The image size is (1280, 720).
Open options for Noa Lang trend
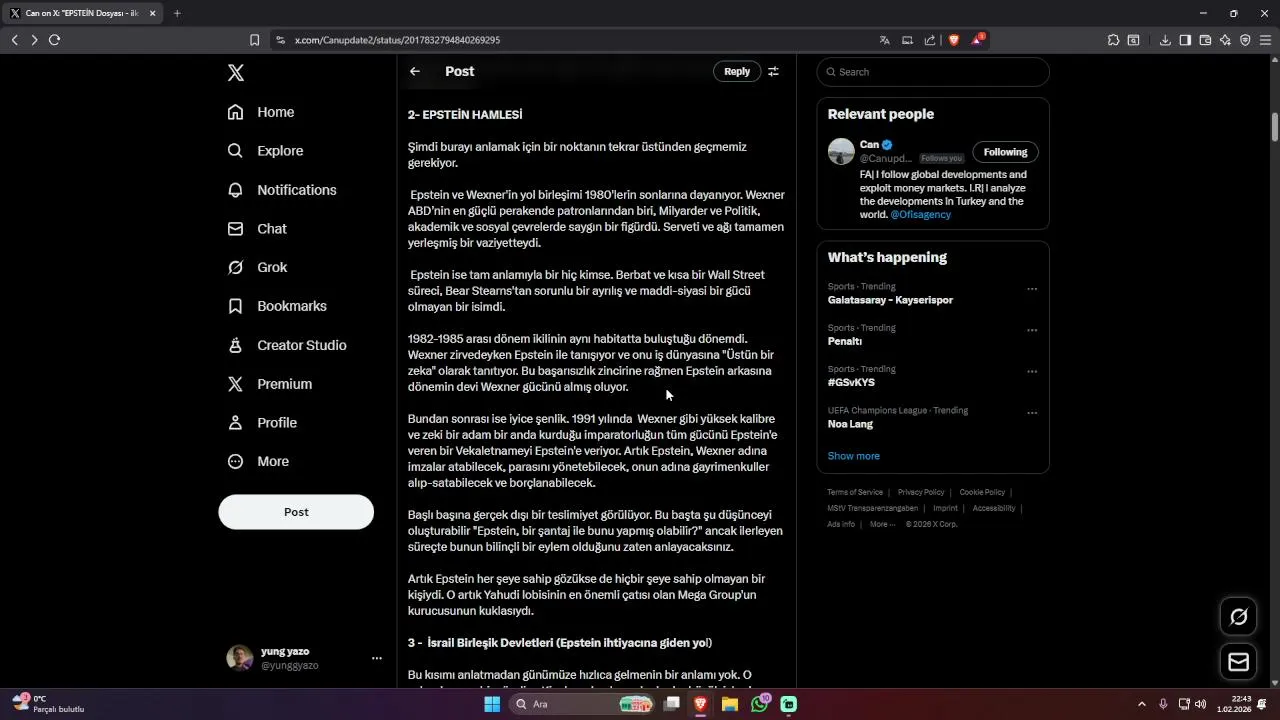coord(1032,413)
